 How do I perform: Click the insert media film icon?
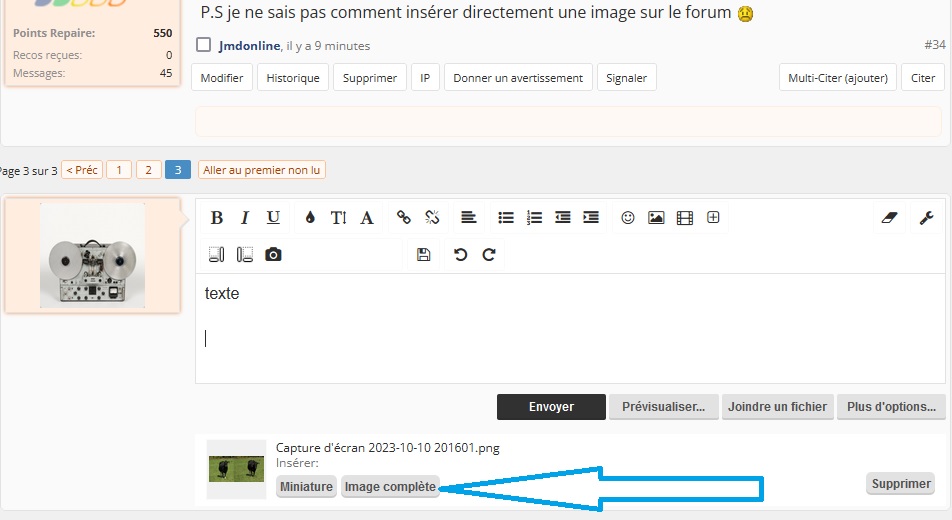[x=685, y=217]
